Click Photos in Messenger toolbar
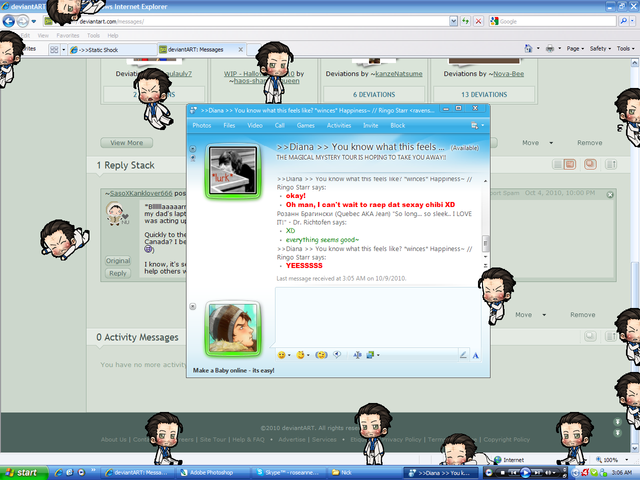The image size is (640, 480). pos(202,125)
